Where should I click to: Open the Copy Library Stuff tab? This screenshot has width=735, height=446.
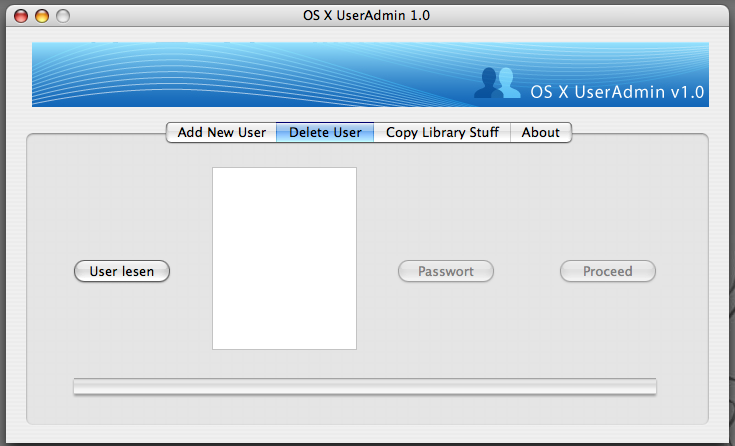442,132
